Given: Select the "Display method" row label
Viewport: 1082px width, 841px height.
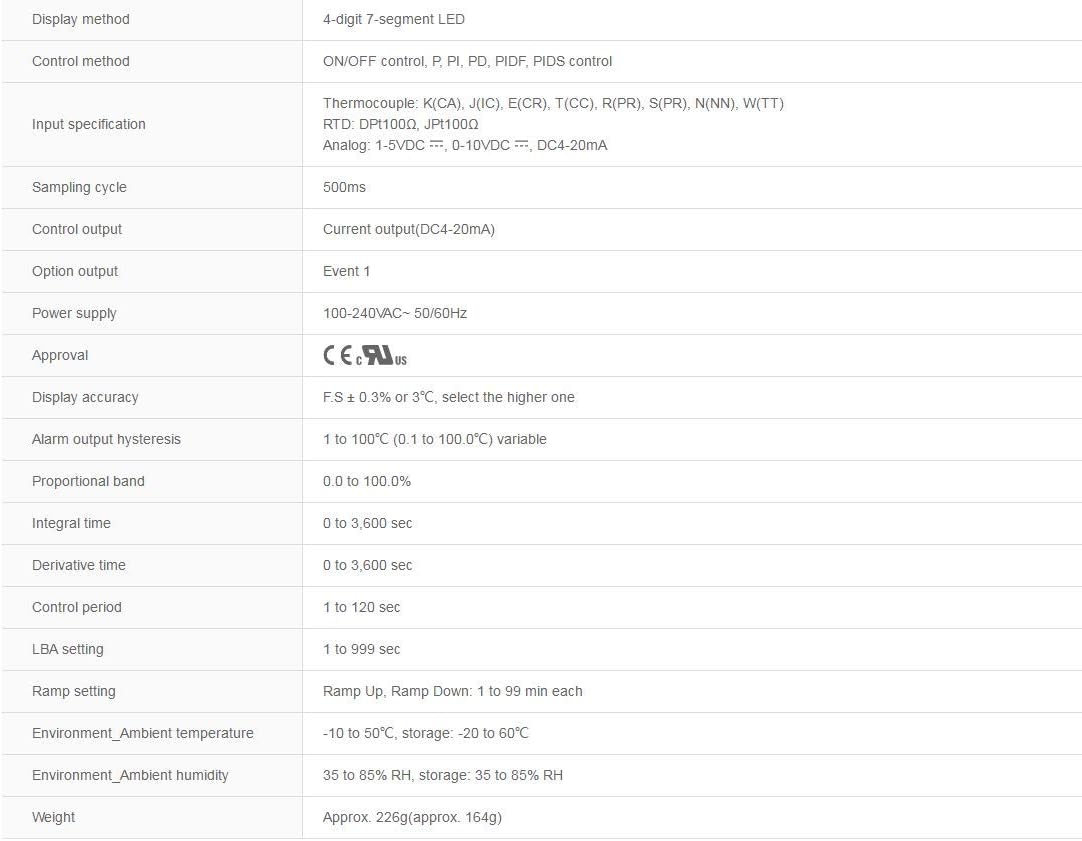Looking at the screenshot, I should point(81,19).
